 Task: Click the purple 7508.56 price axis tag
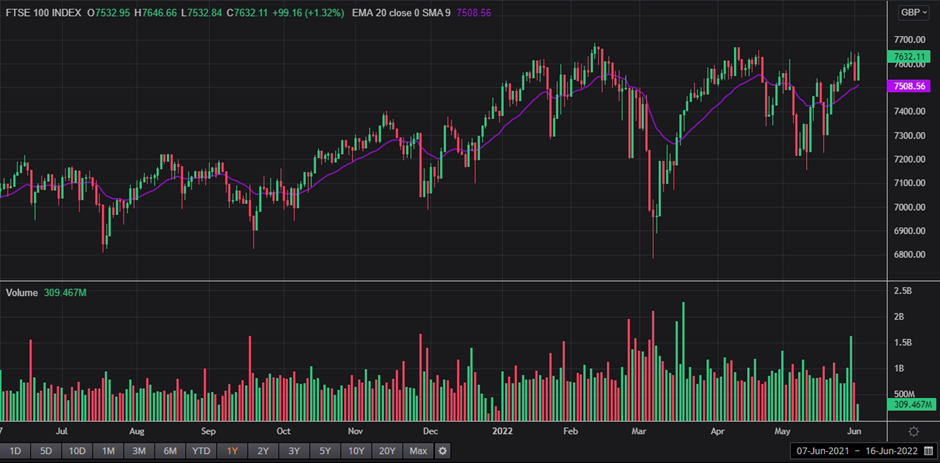[x=909, y=86]
